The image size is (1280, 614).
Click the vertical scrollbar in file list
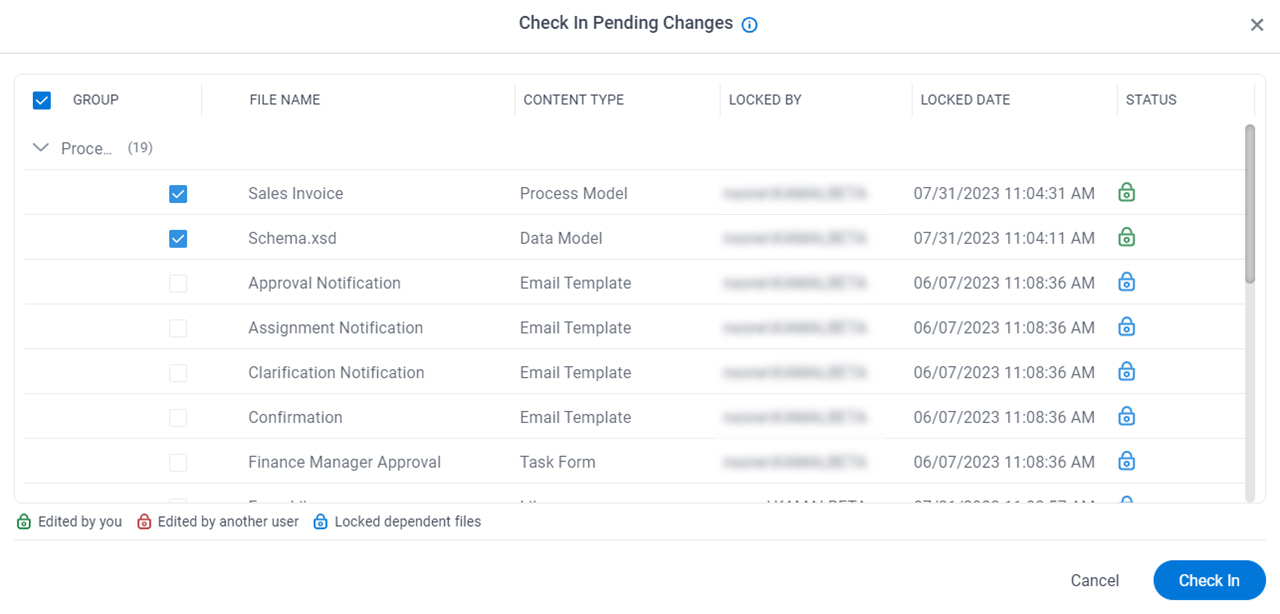(x=1250, y=204)
